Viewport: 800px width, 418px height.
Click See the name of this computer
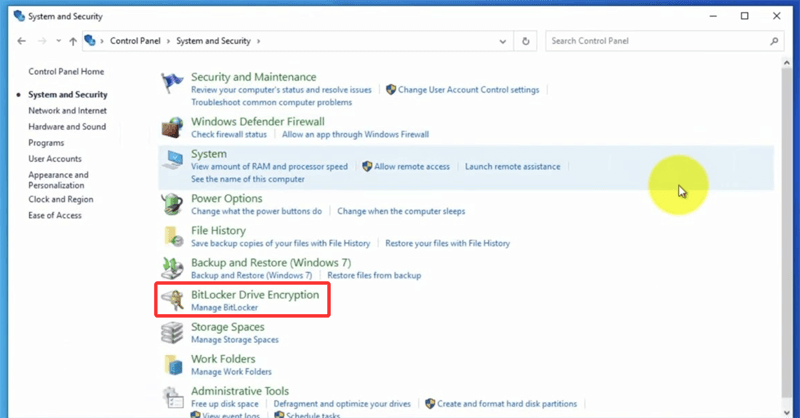click(247, 179)
